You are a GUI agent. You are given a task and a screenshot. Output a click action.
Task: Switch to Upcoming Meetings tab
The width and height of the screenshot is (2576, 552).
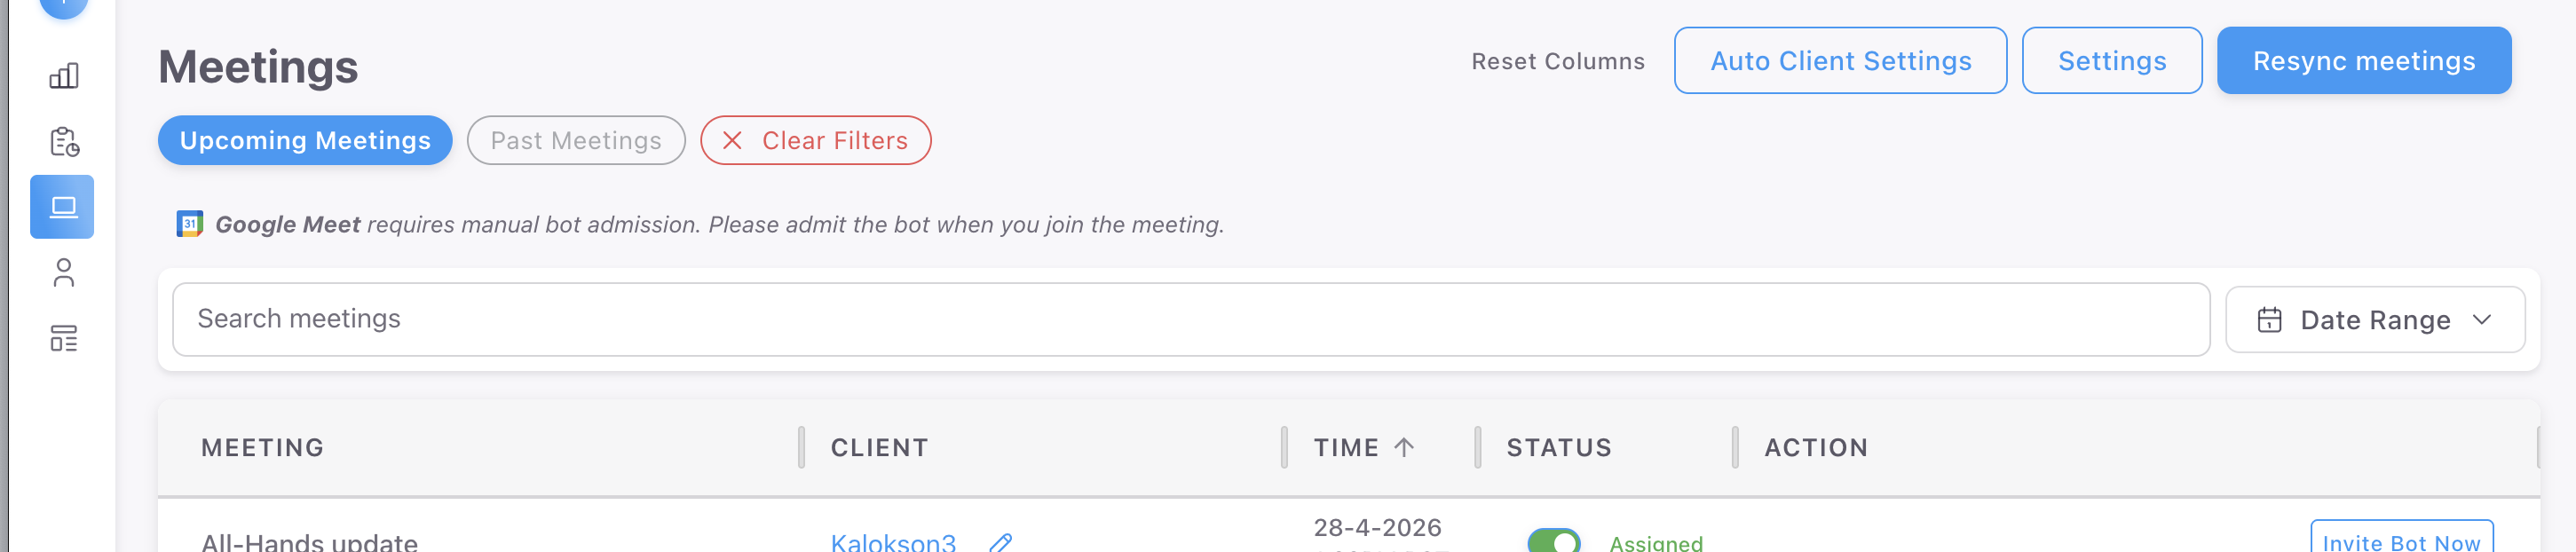pyautogui.click(x=305, y=141)
